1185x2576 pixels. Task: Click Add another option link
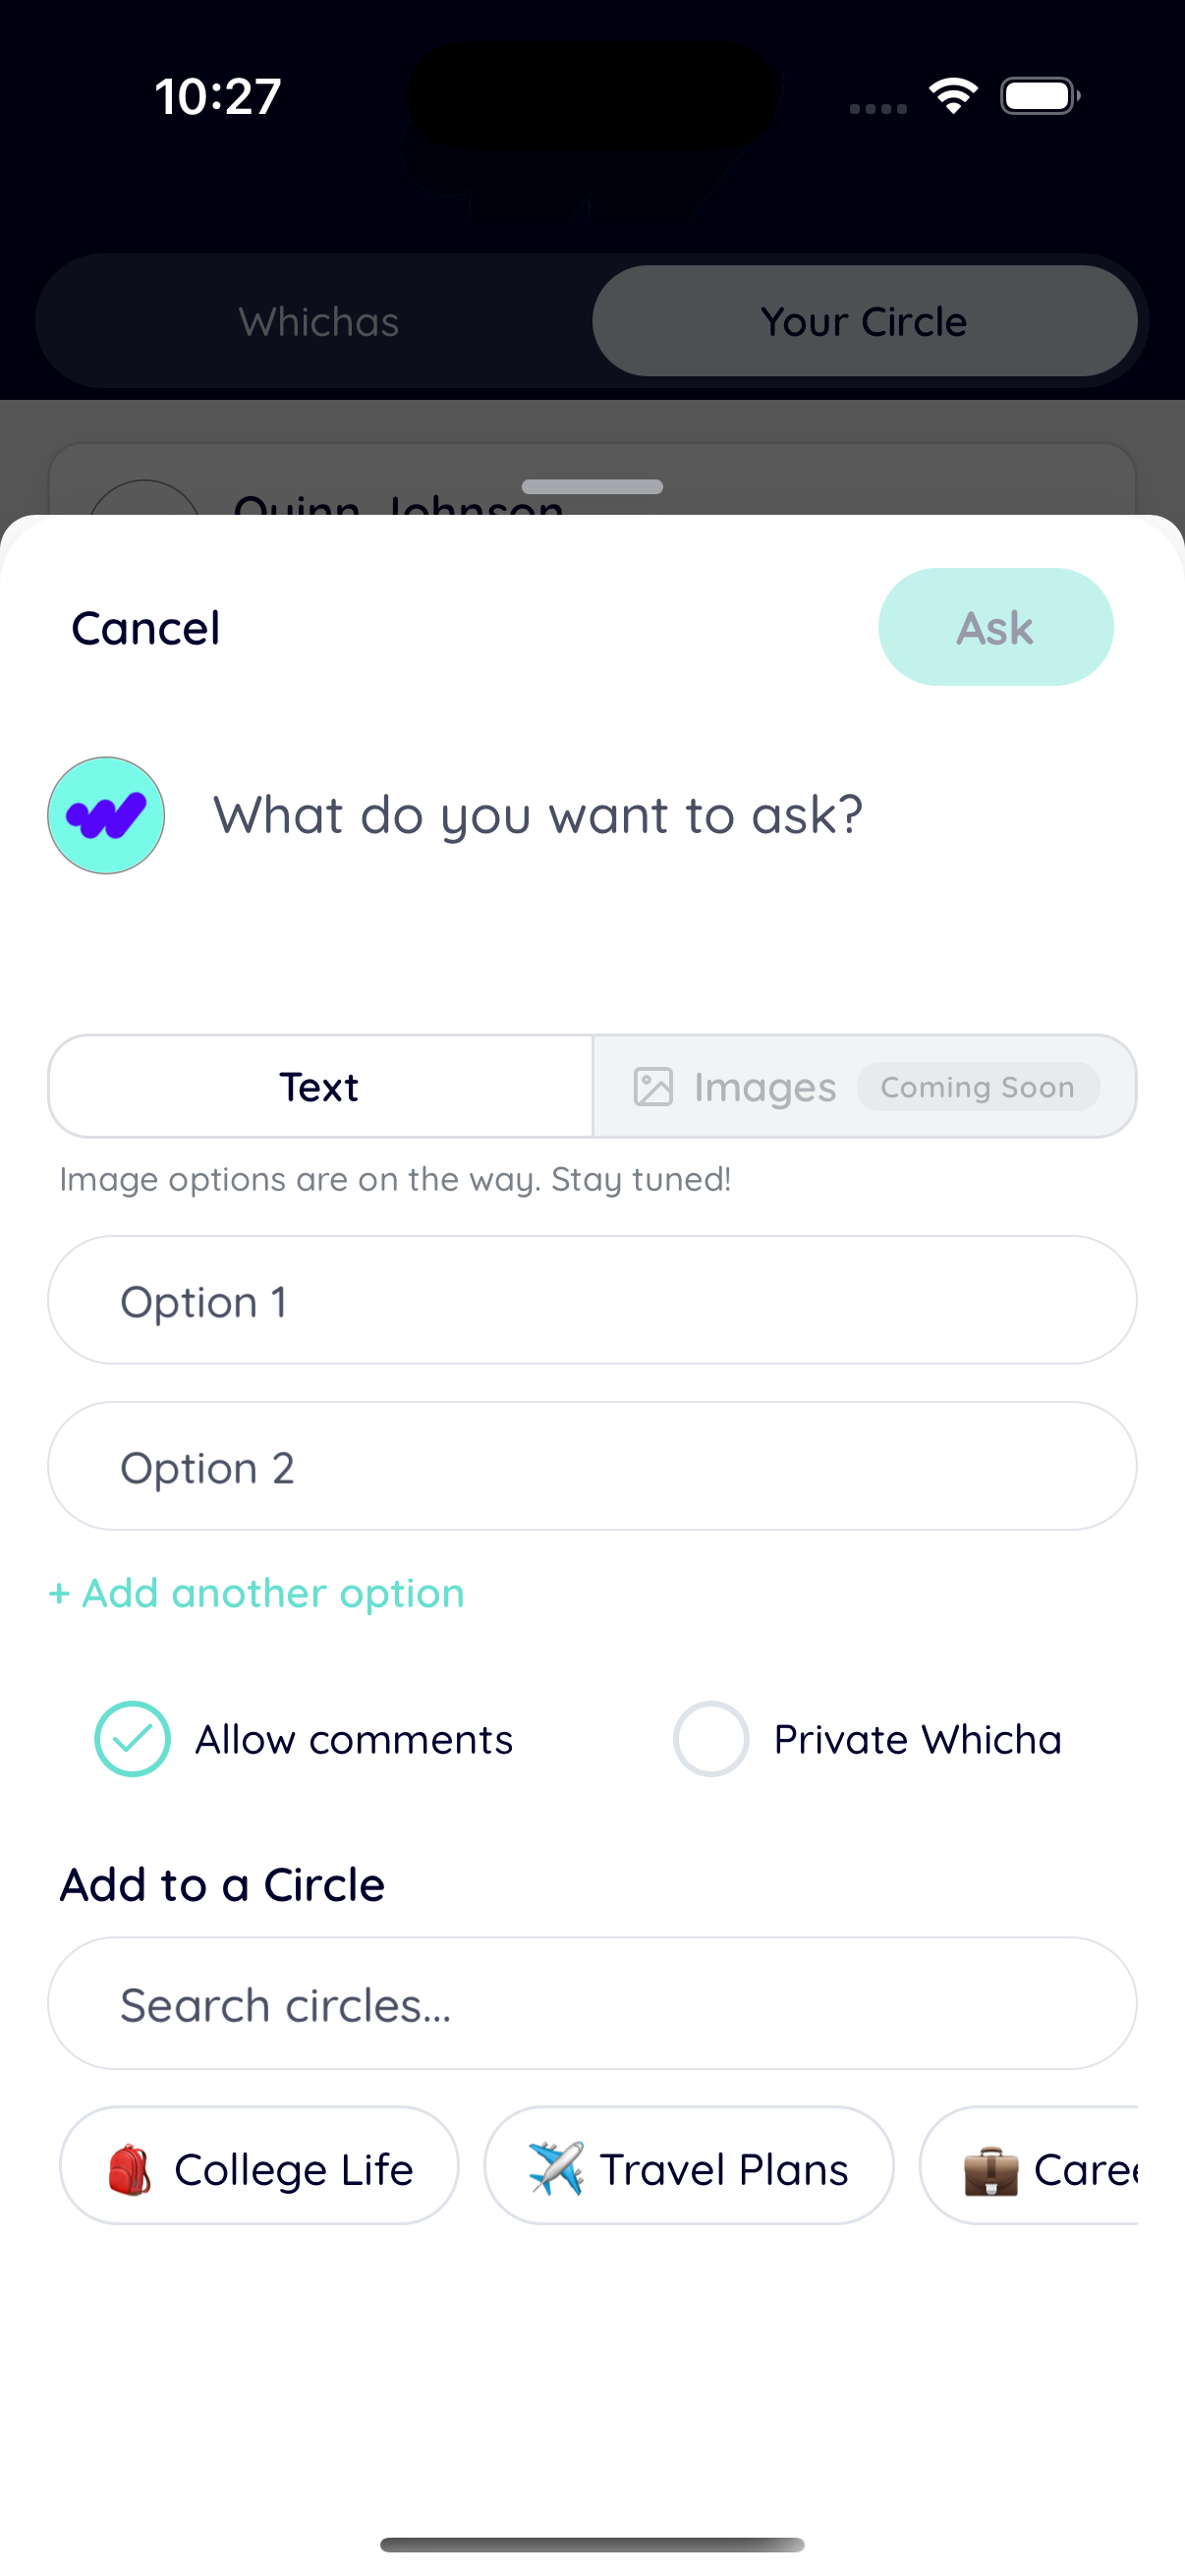tap(257, 1593)
